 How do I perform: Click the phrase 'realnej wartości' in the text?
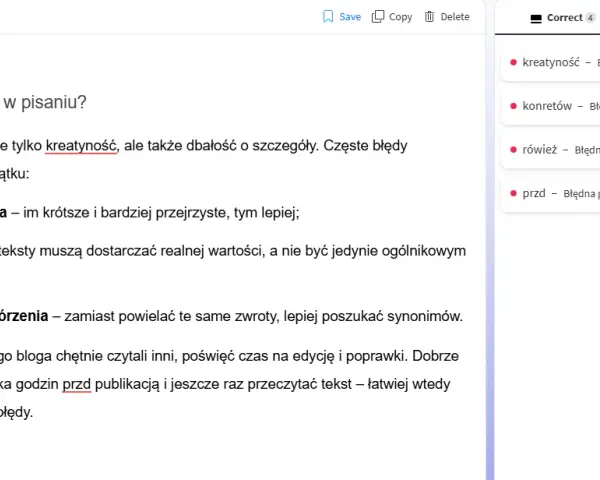(x=212, y=251)
